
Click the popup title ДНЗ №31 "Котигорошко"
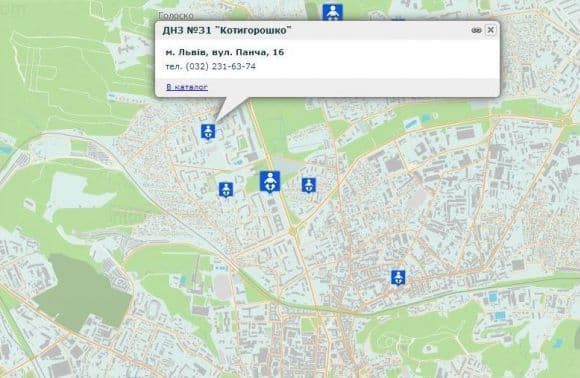tap(227, 30)
